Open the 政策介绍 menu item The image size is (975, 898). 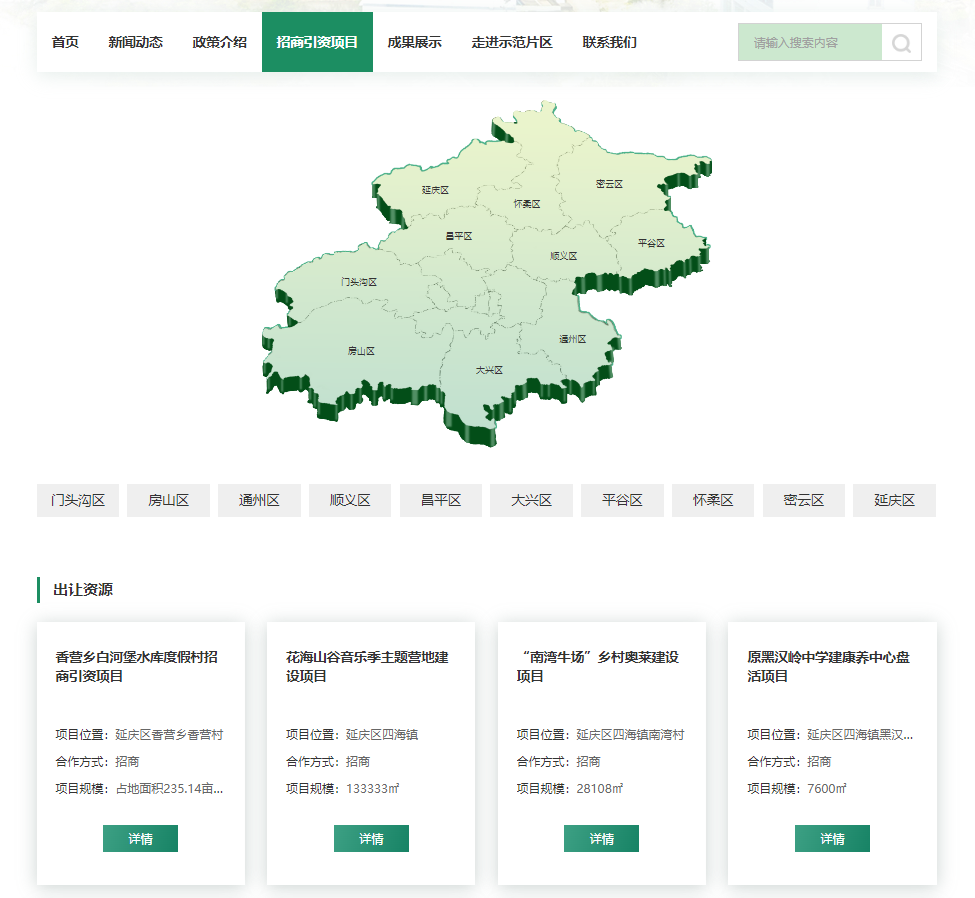pos(218,42)
